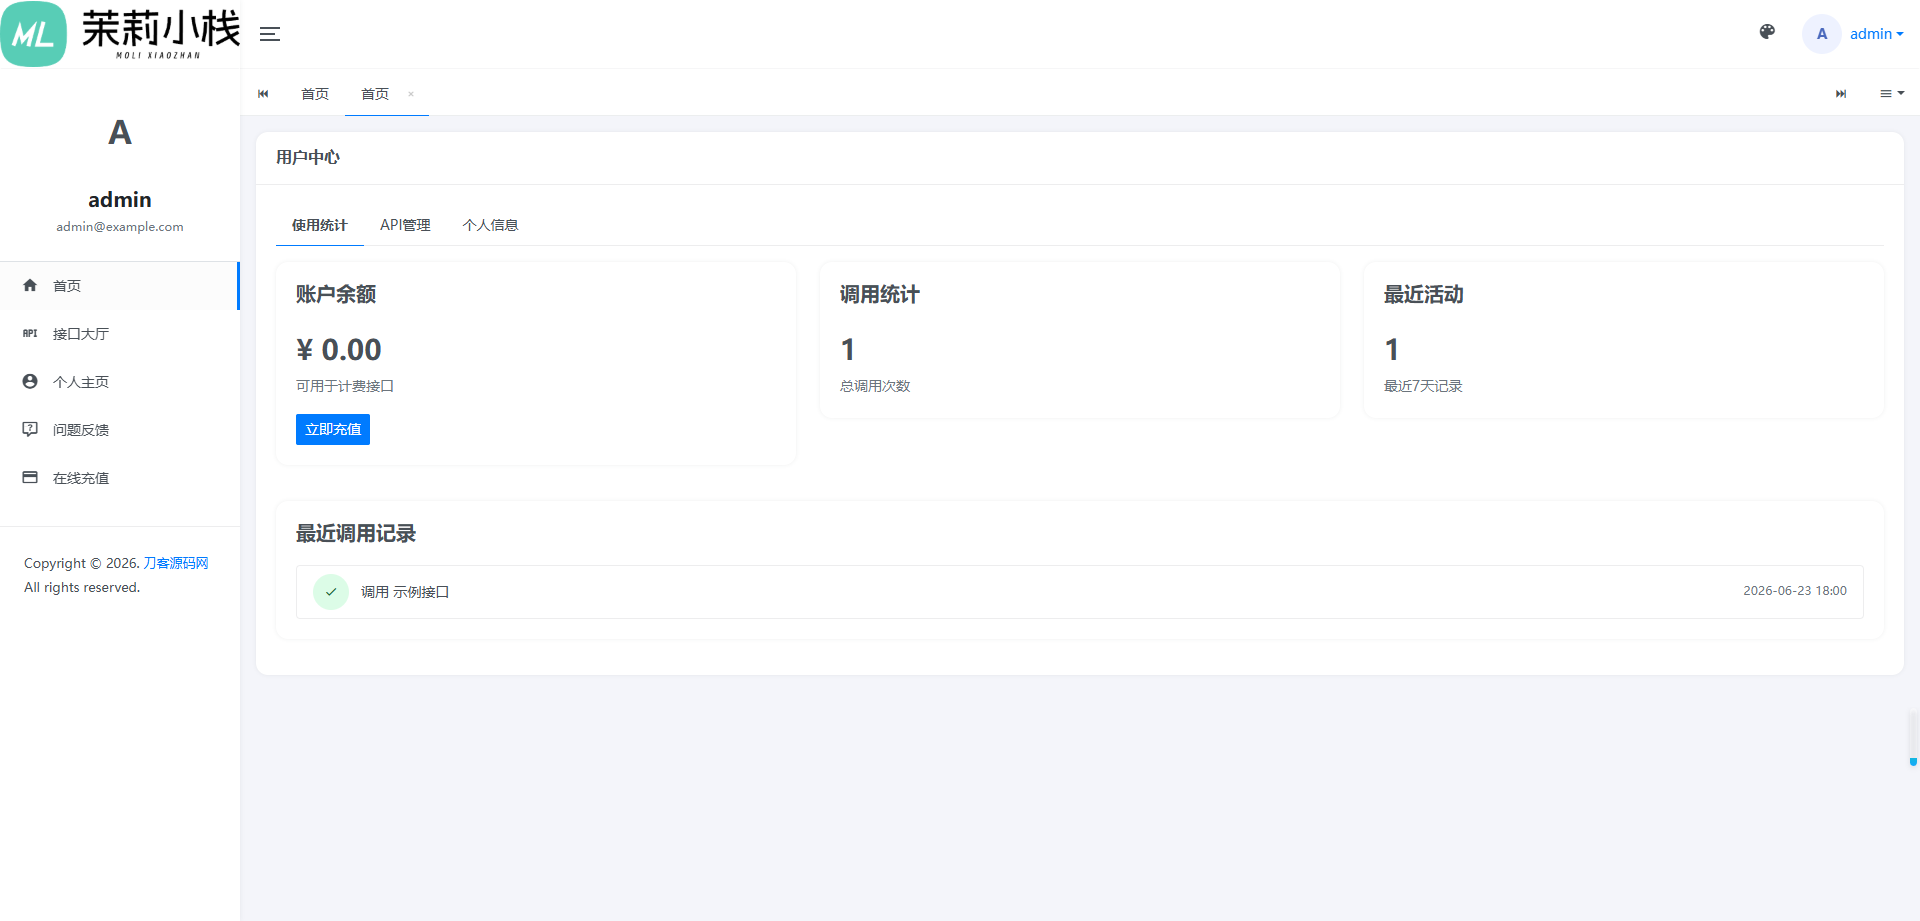Click the ML 茉莉小栈 logo

[x=120, y=34]
